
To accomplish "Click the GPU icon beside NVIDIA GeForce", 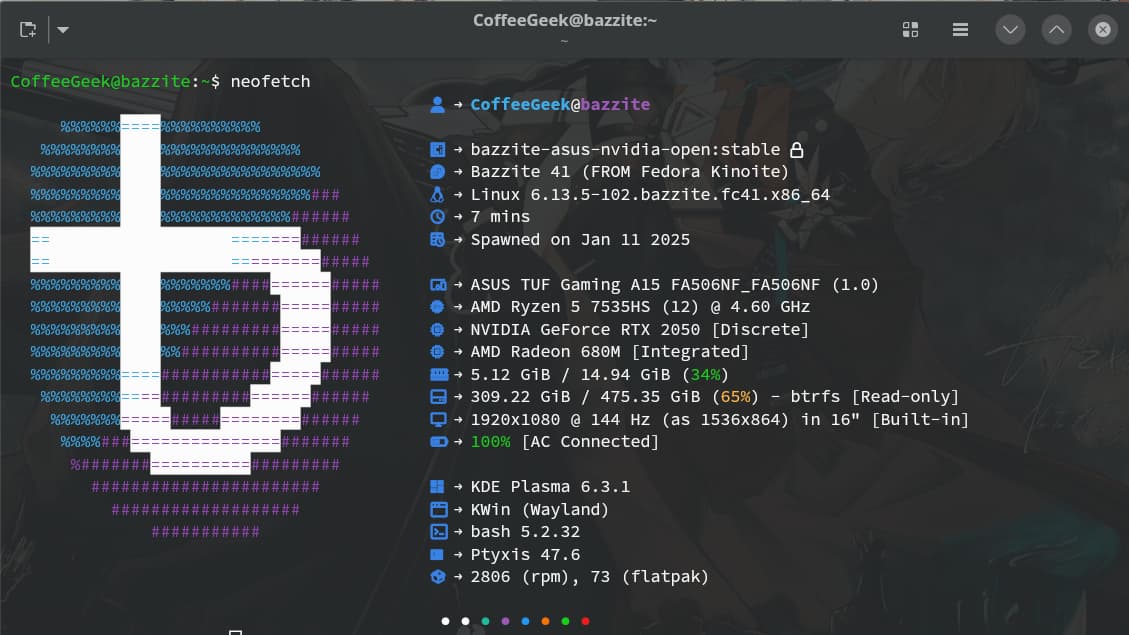I will point(437,330).
